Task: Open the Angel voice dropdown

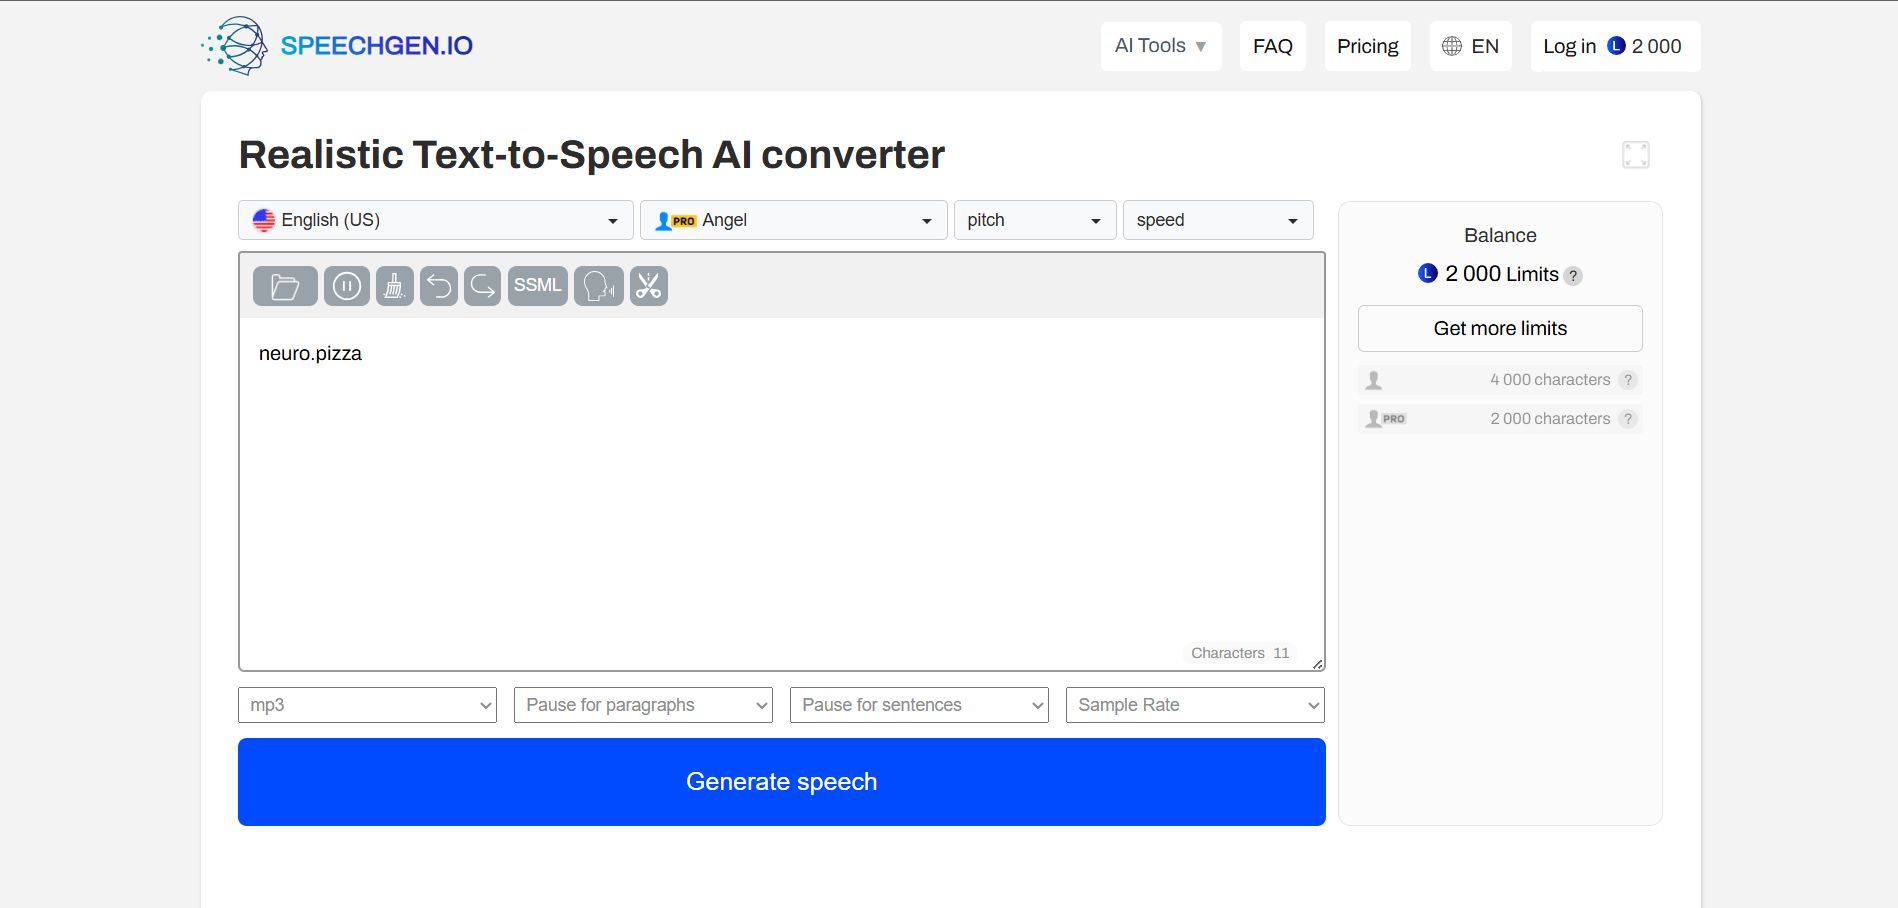Action: point(793,220)
